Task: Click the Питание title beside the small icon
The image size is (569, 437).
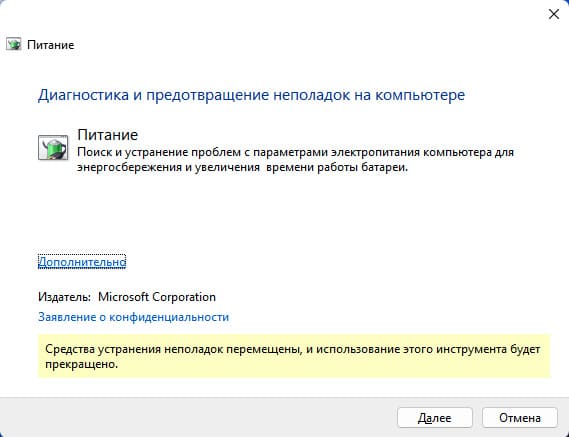Action: point(50,45)
